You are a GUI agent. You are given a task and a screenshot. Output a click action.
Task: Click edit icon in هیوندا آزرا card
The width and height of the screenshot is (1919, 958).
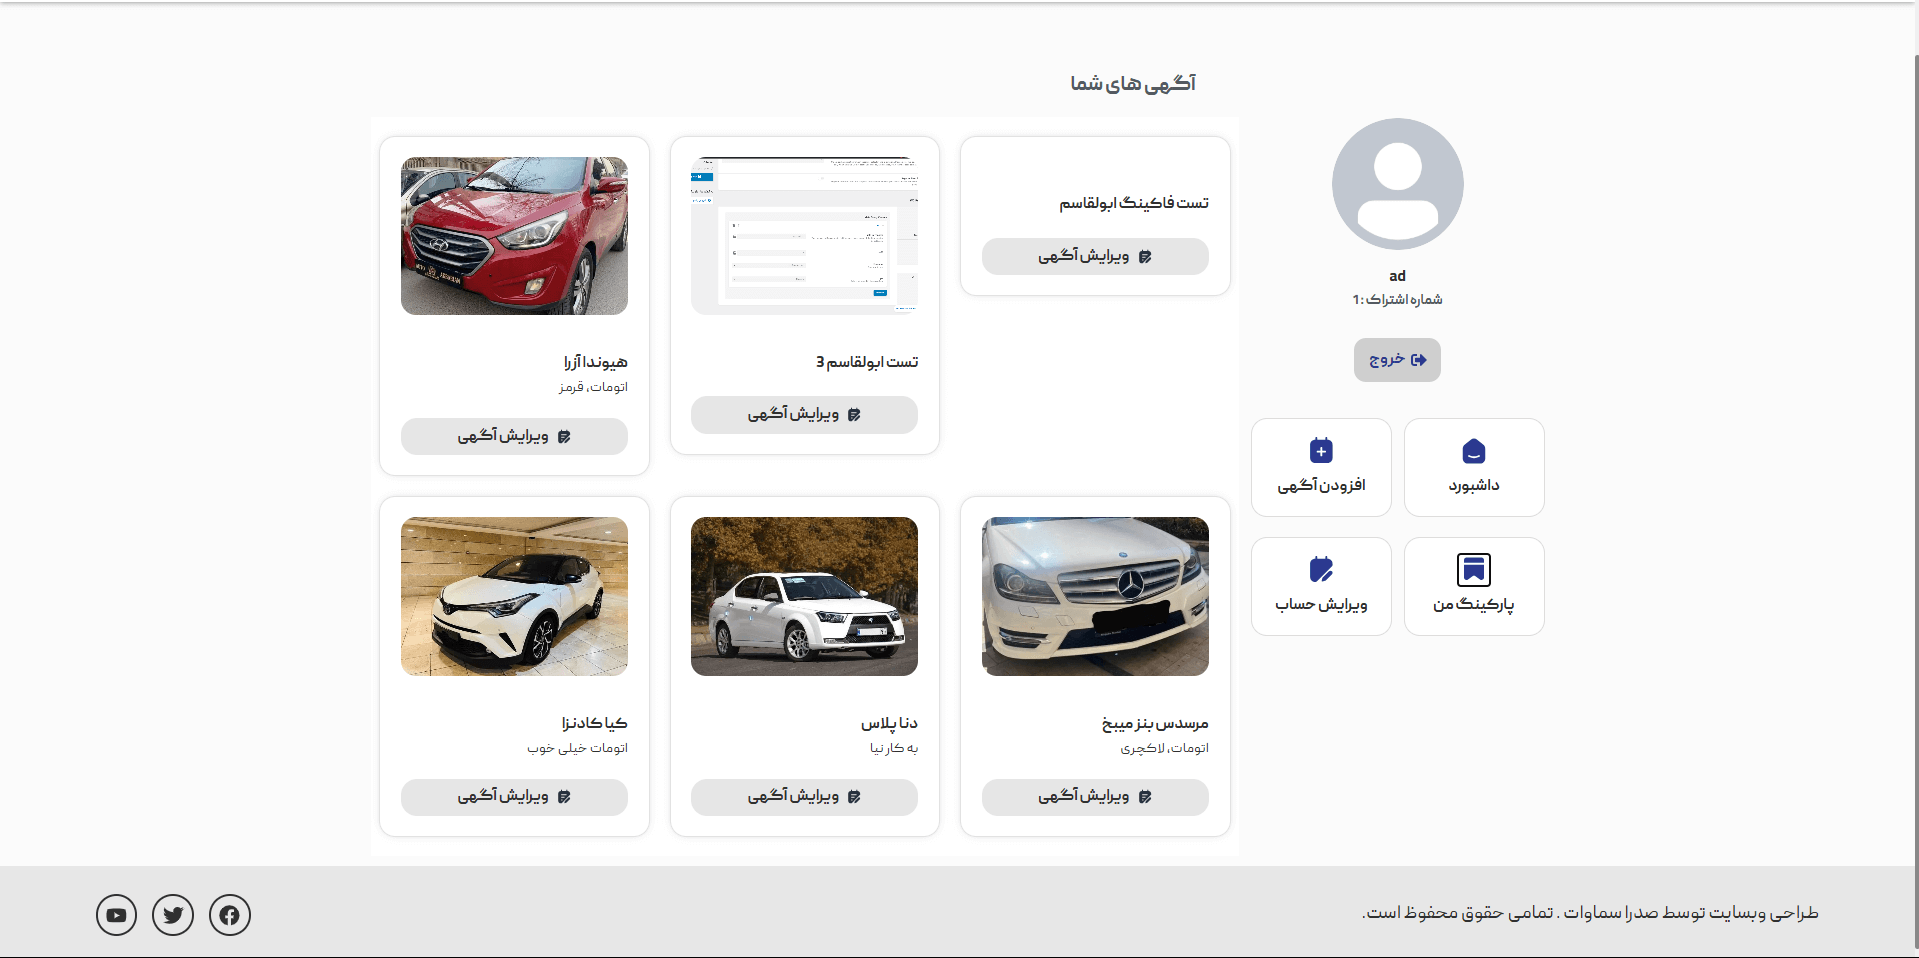coord(564,437)
